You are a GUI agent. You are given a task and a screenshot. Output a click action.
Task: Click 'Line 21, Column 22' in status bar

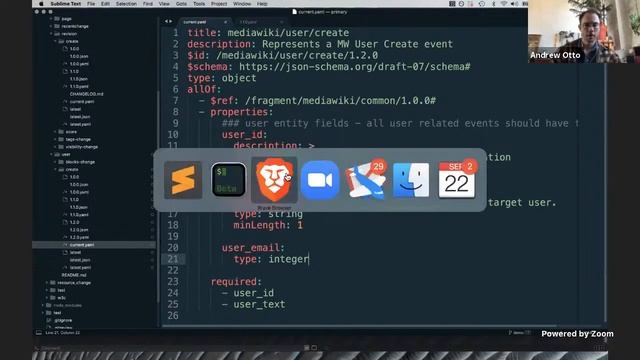point(62,333)
